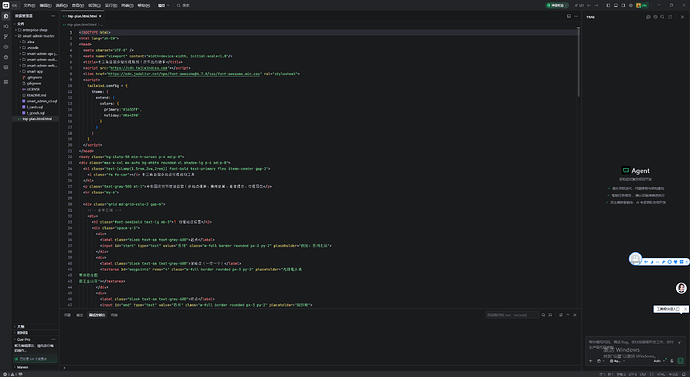
Task: Open the dropdown next to the search bar
Action: tap(164, 5)
